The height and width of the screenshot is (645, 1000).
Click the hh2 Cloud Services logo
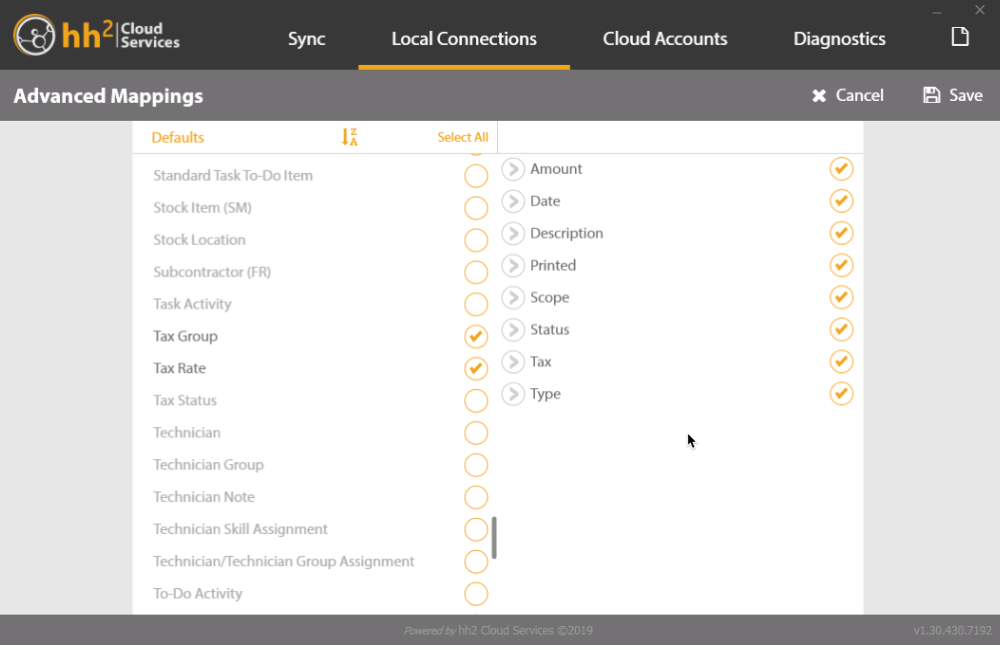(x=97, y=35)
